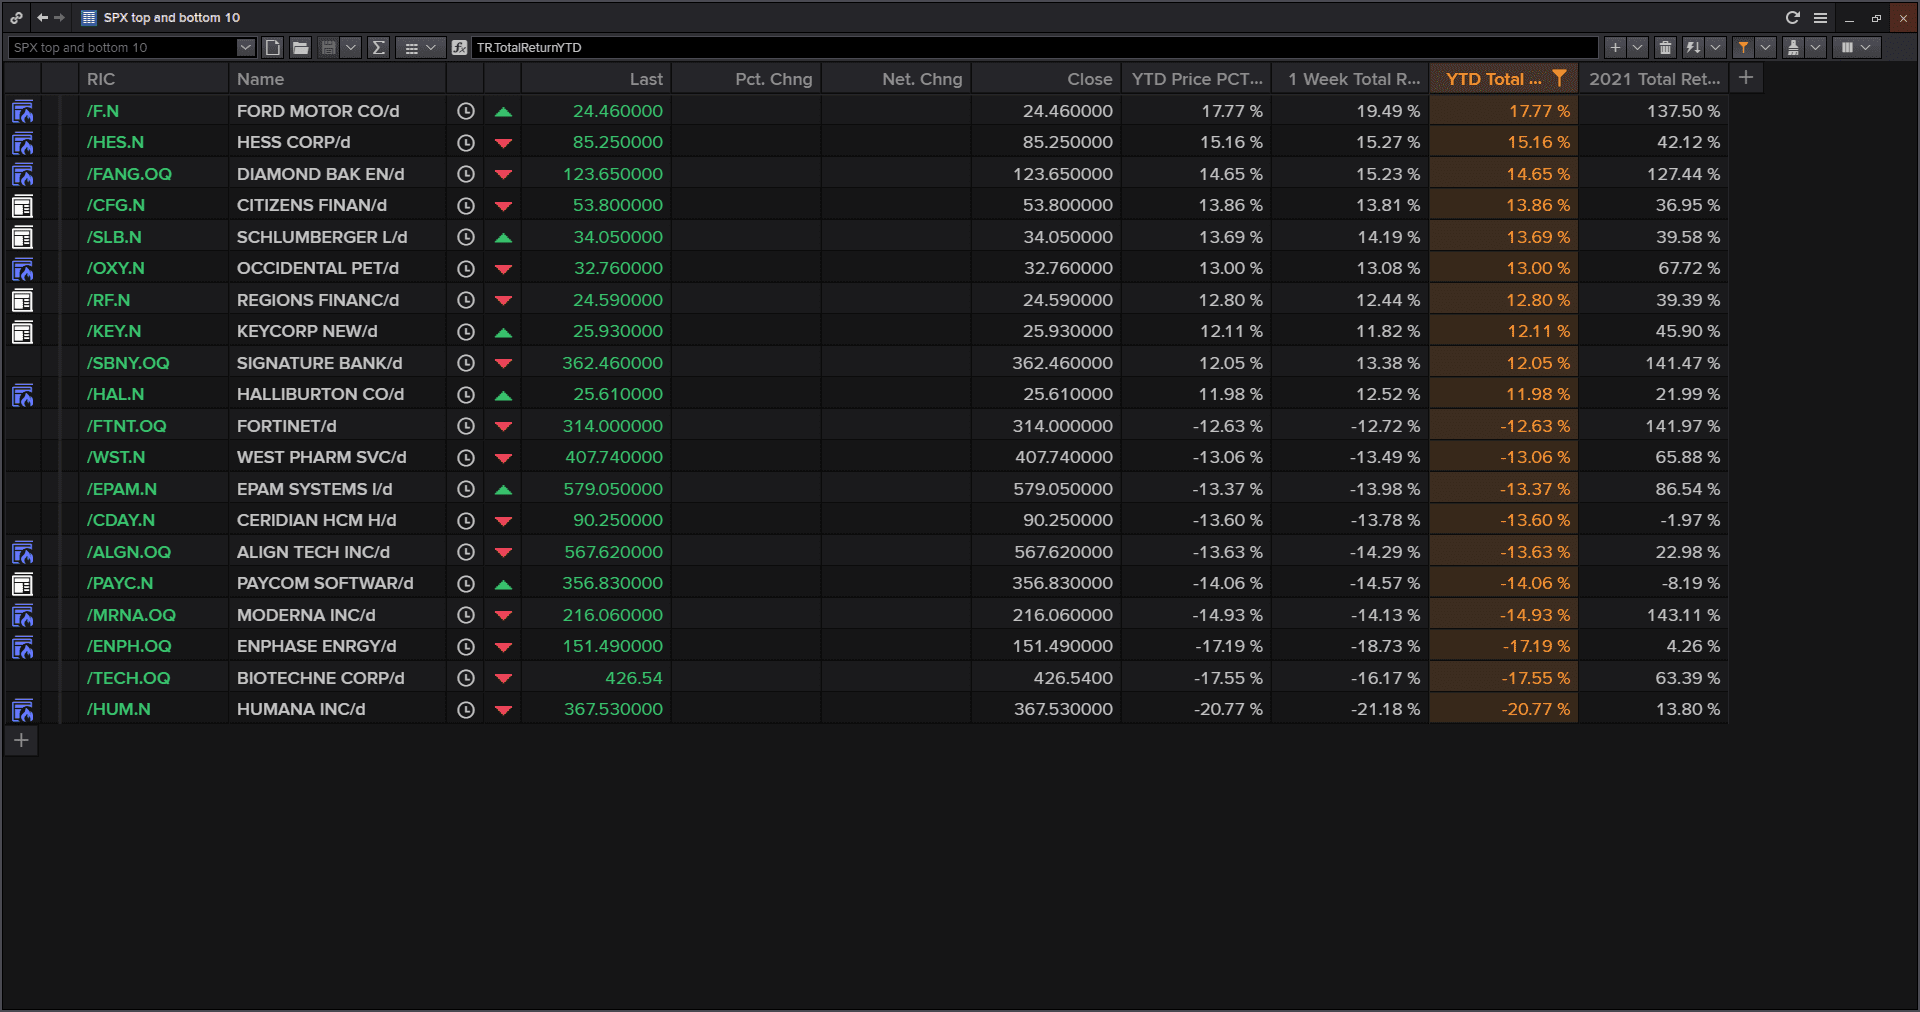Click the red down arrow for HESS CORP
Image resolution: width=1920 pixels, height=1012 pixels.
(x=503, y=143)
